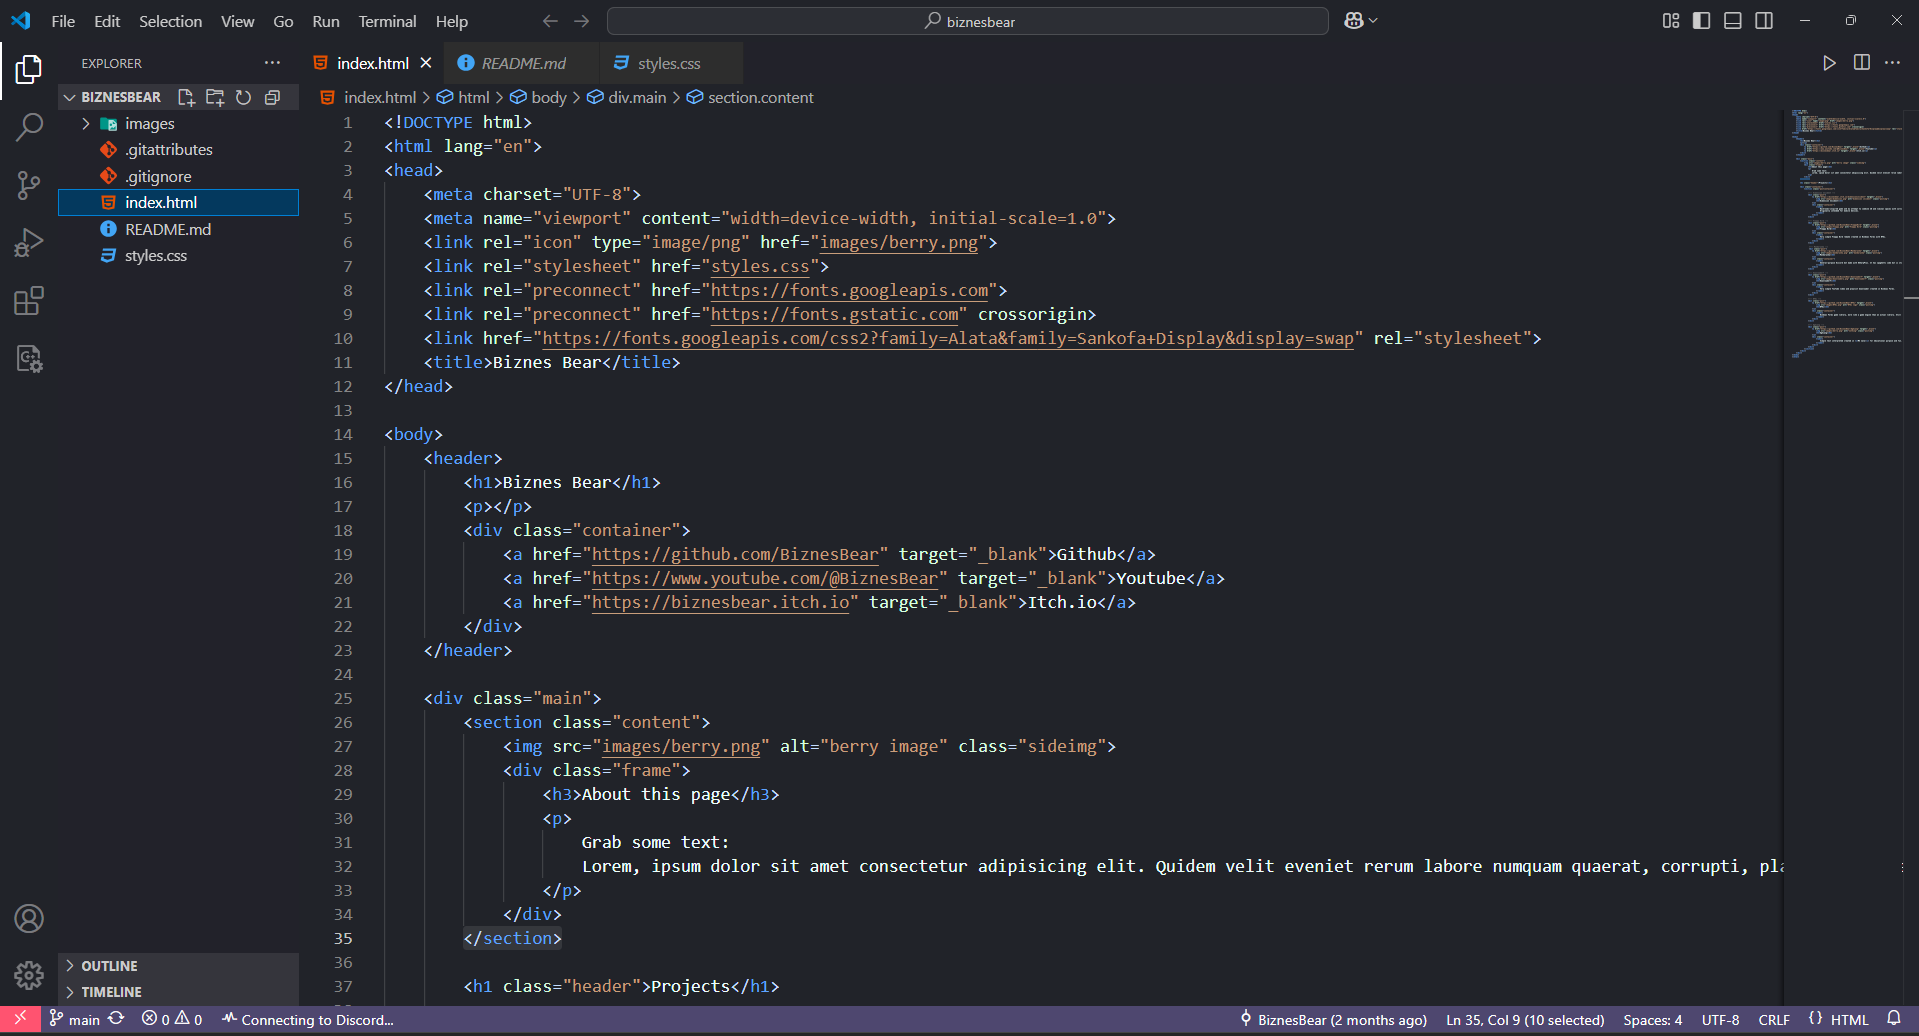
Task: Open Explorer views and more actions
Action: [272, 62]
